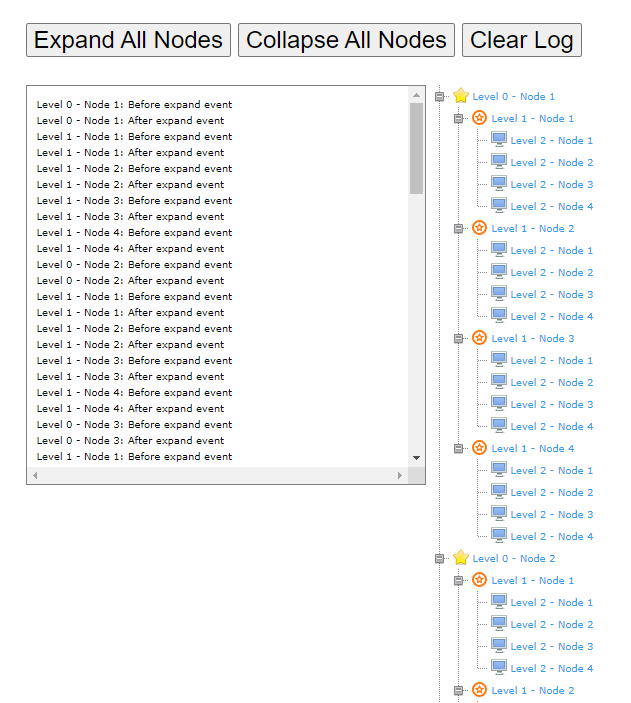Click orange star icon of Level 1 - Node 2 under Level 0 - Node 1

click(479, 228)
